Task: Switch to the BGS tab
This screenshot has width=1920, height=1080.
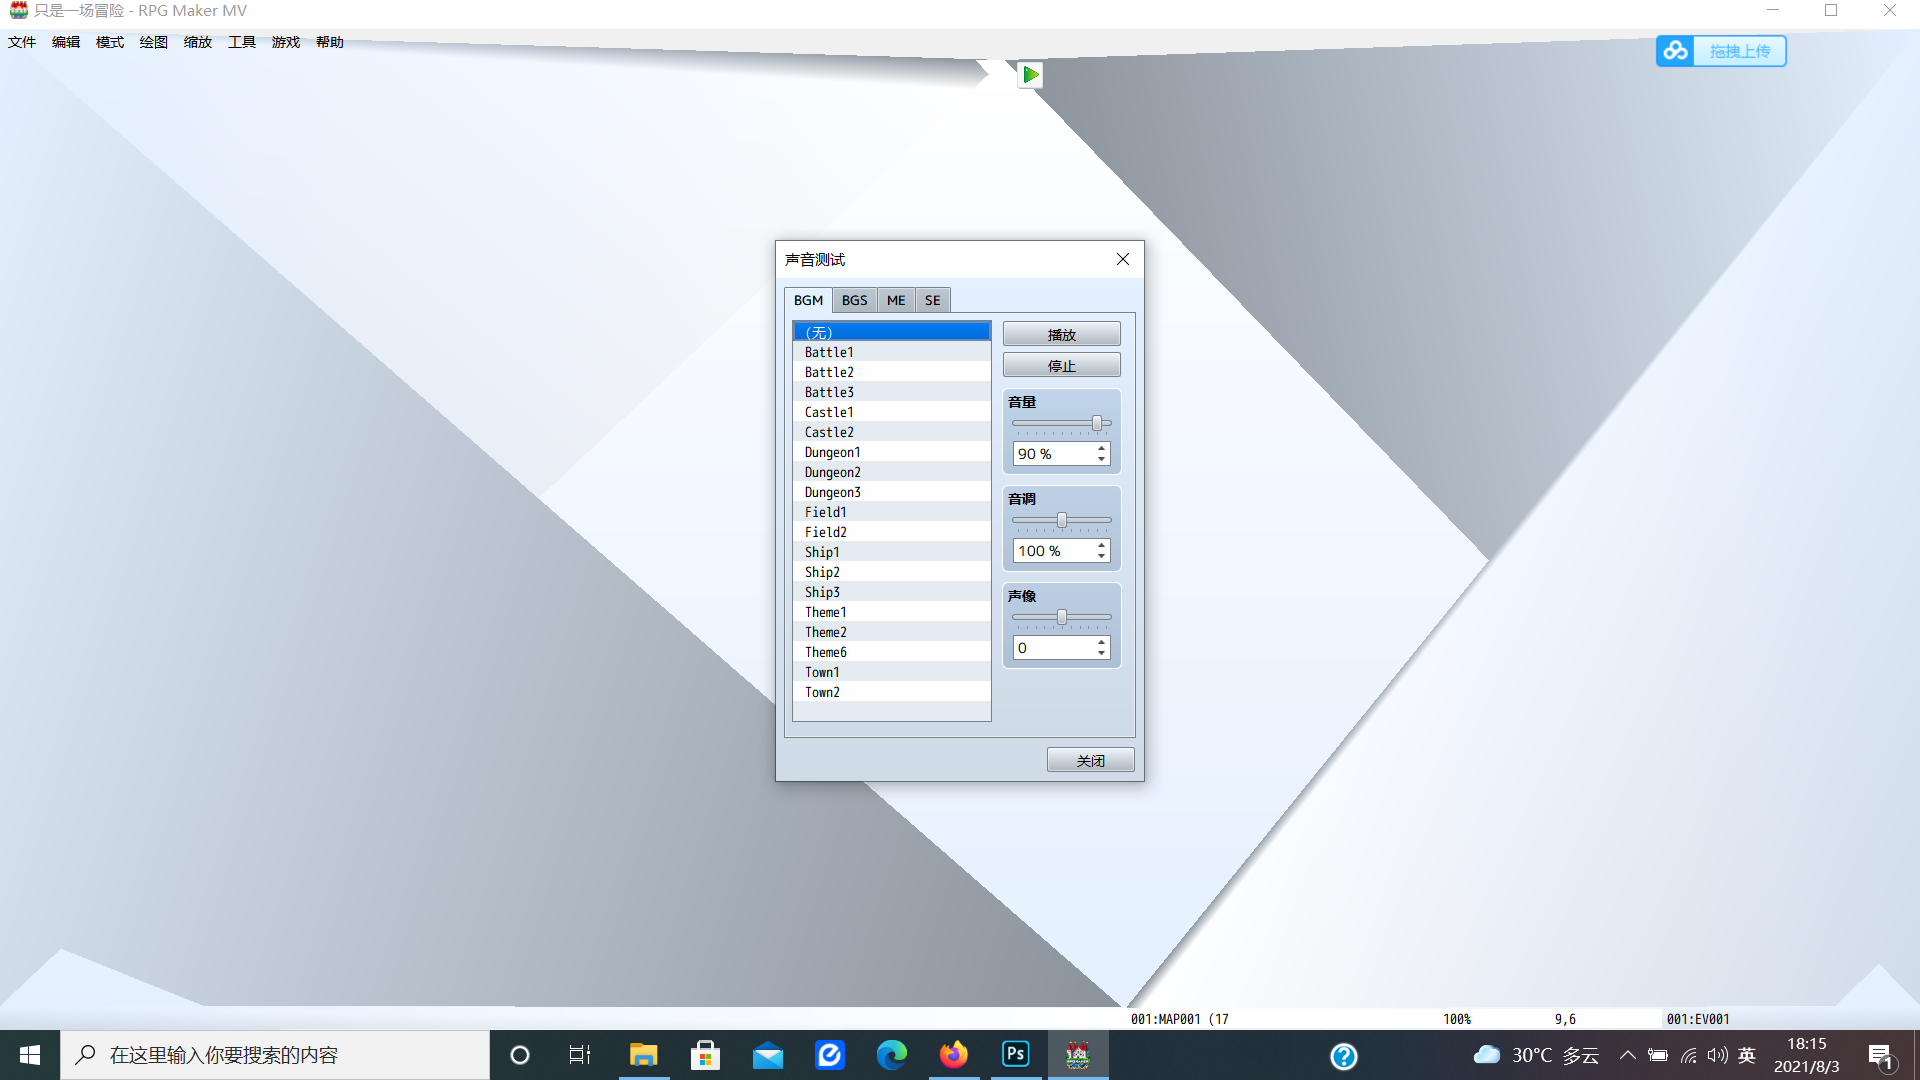Action: [854, 300]
